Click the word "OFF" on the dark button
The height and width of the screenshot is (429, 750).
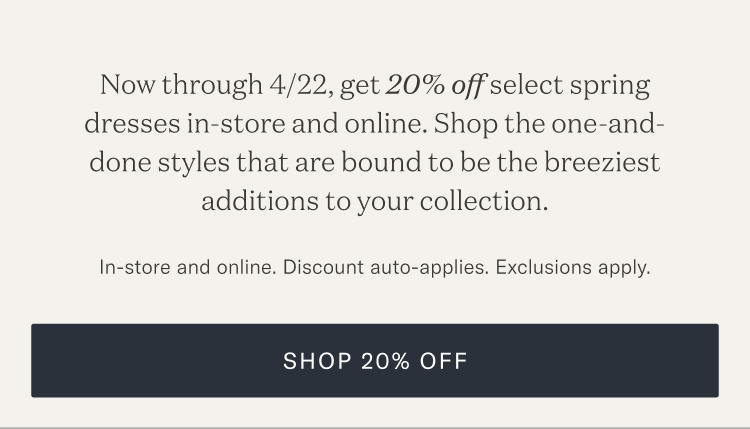coord(443,361)
